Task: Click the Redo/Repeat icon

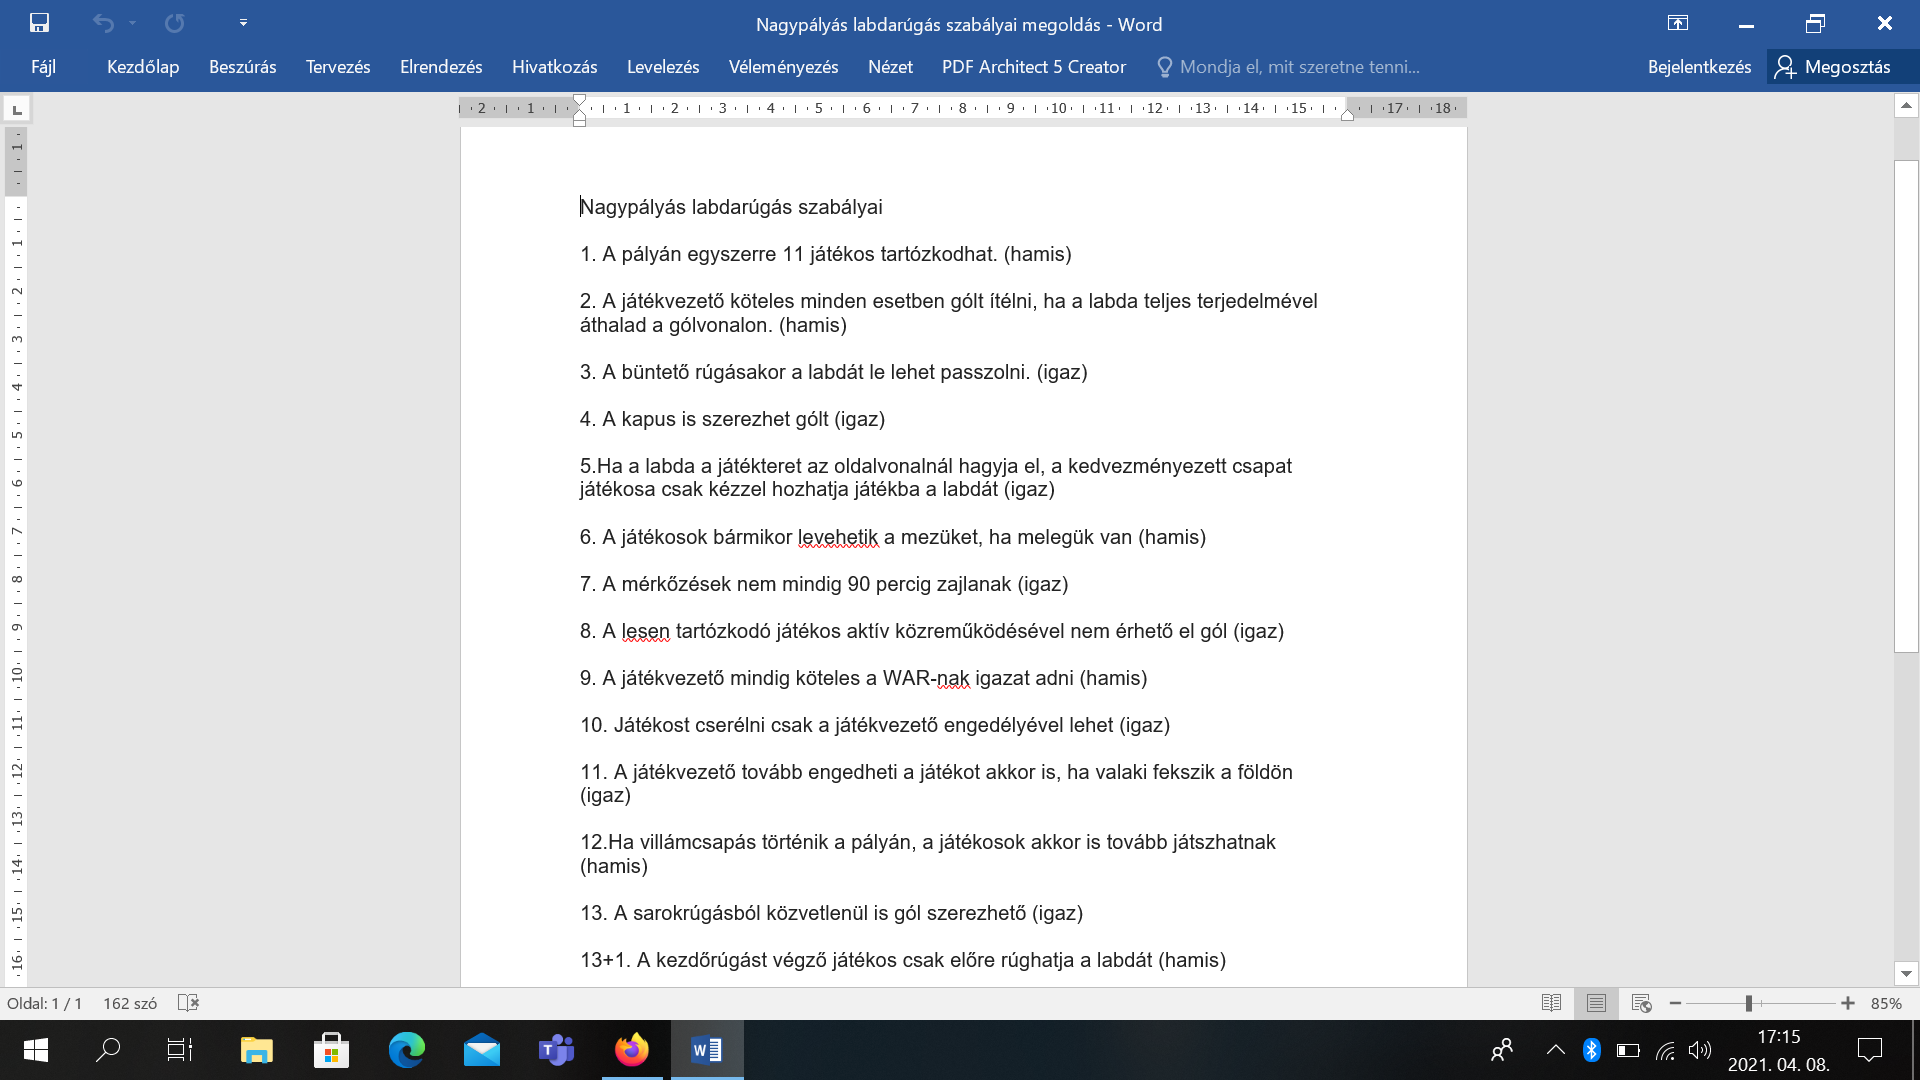Action: [x=175, y=23]
